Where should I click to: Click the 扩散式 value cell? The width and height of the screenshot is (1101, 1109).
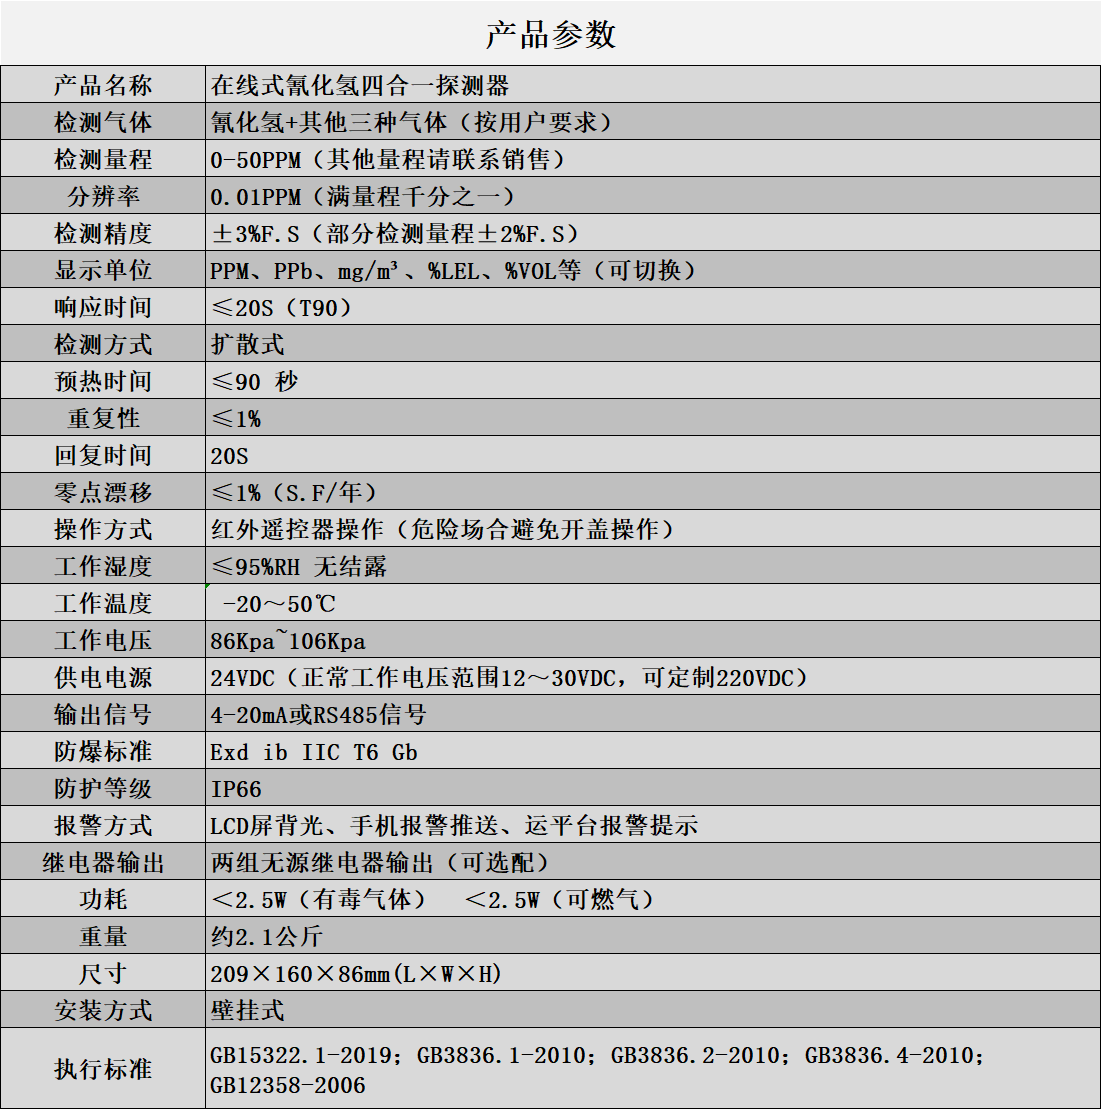[x=653, y=344]
